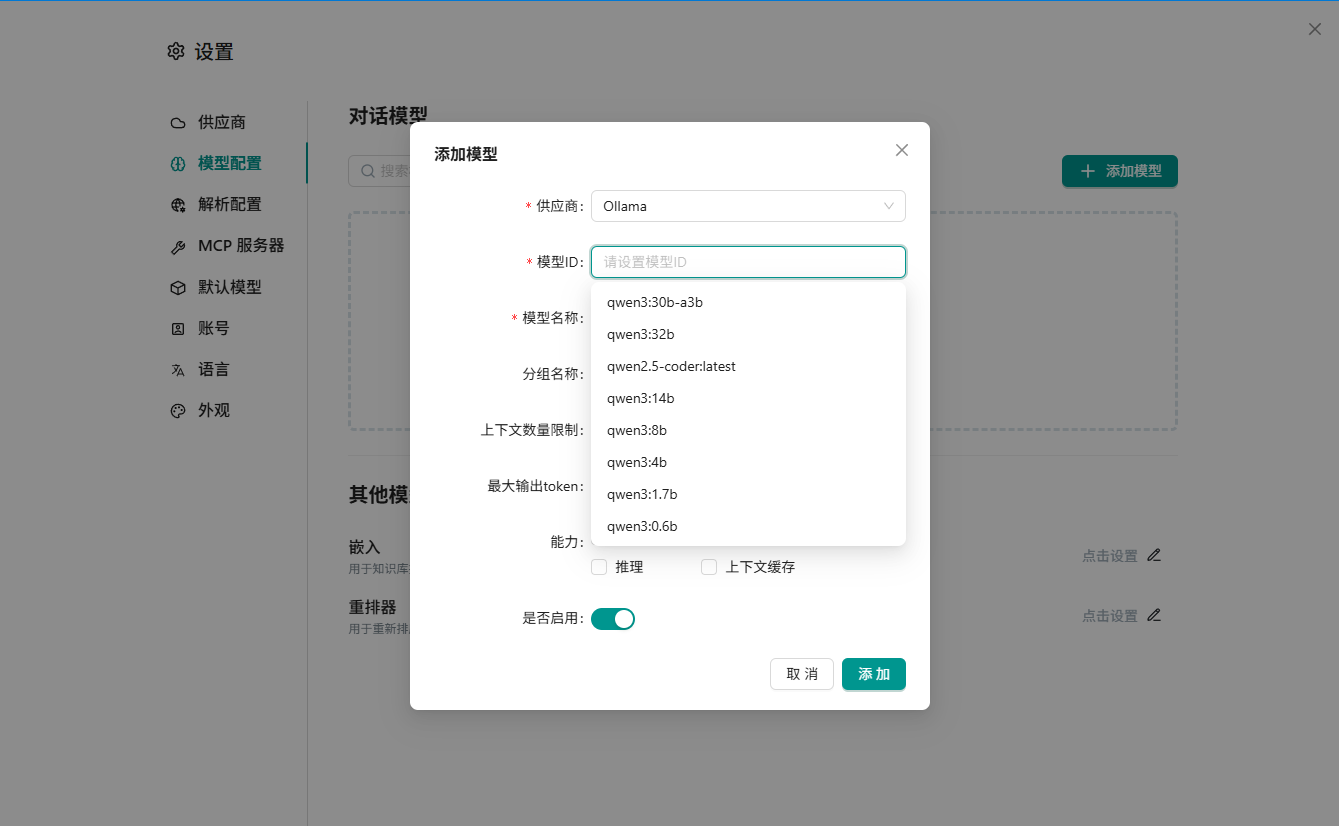
Task: Check the 上下文缓存 checkbox
Action: tap(709, 567)
